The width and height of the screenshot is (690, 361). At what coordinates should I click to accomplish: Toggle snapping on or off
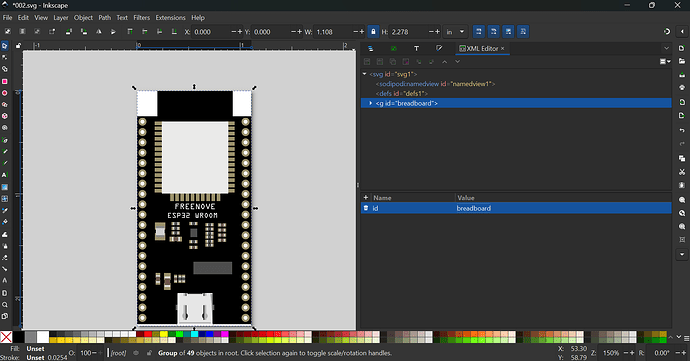[x=667, y=31]
